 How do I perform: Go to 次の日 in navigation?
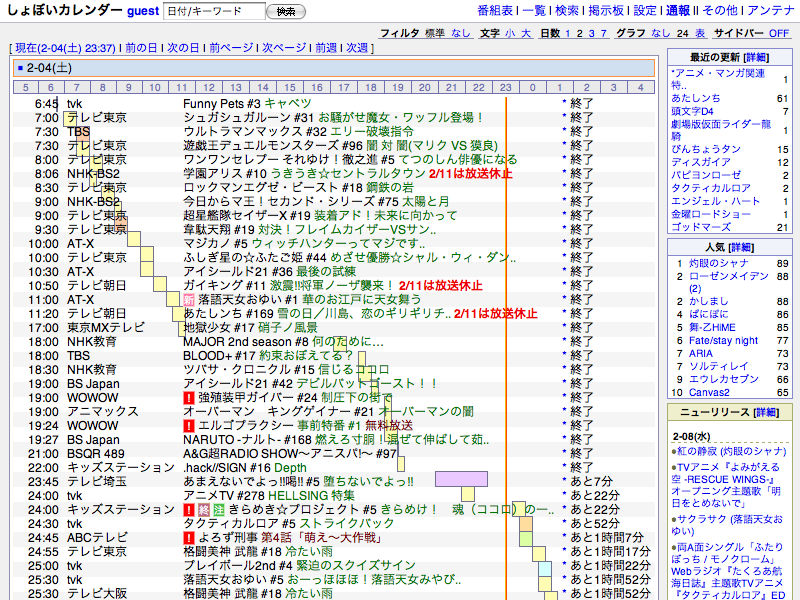click(182, 47)
